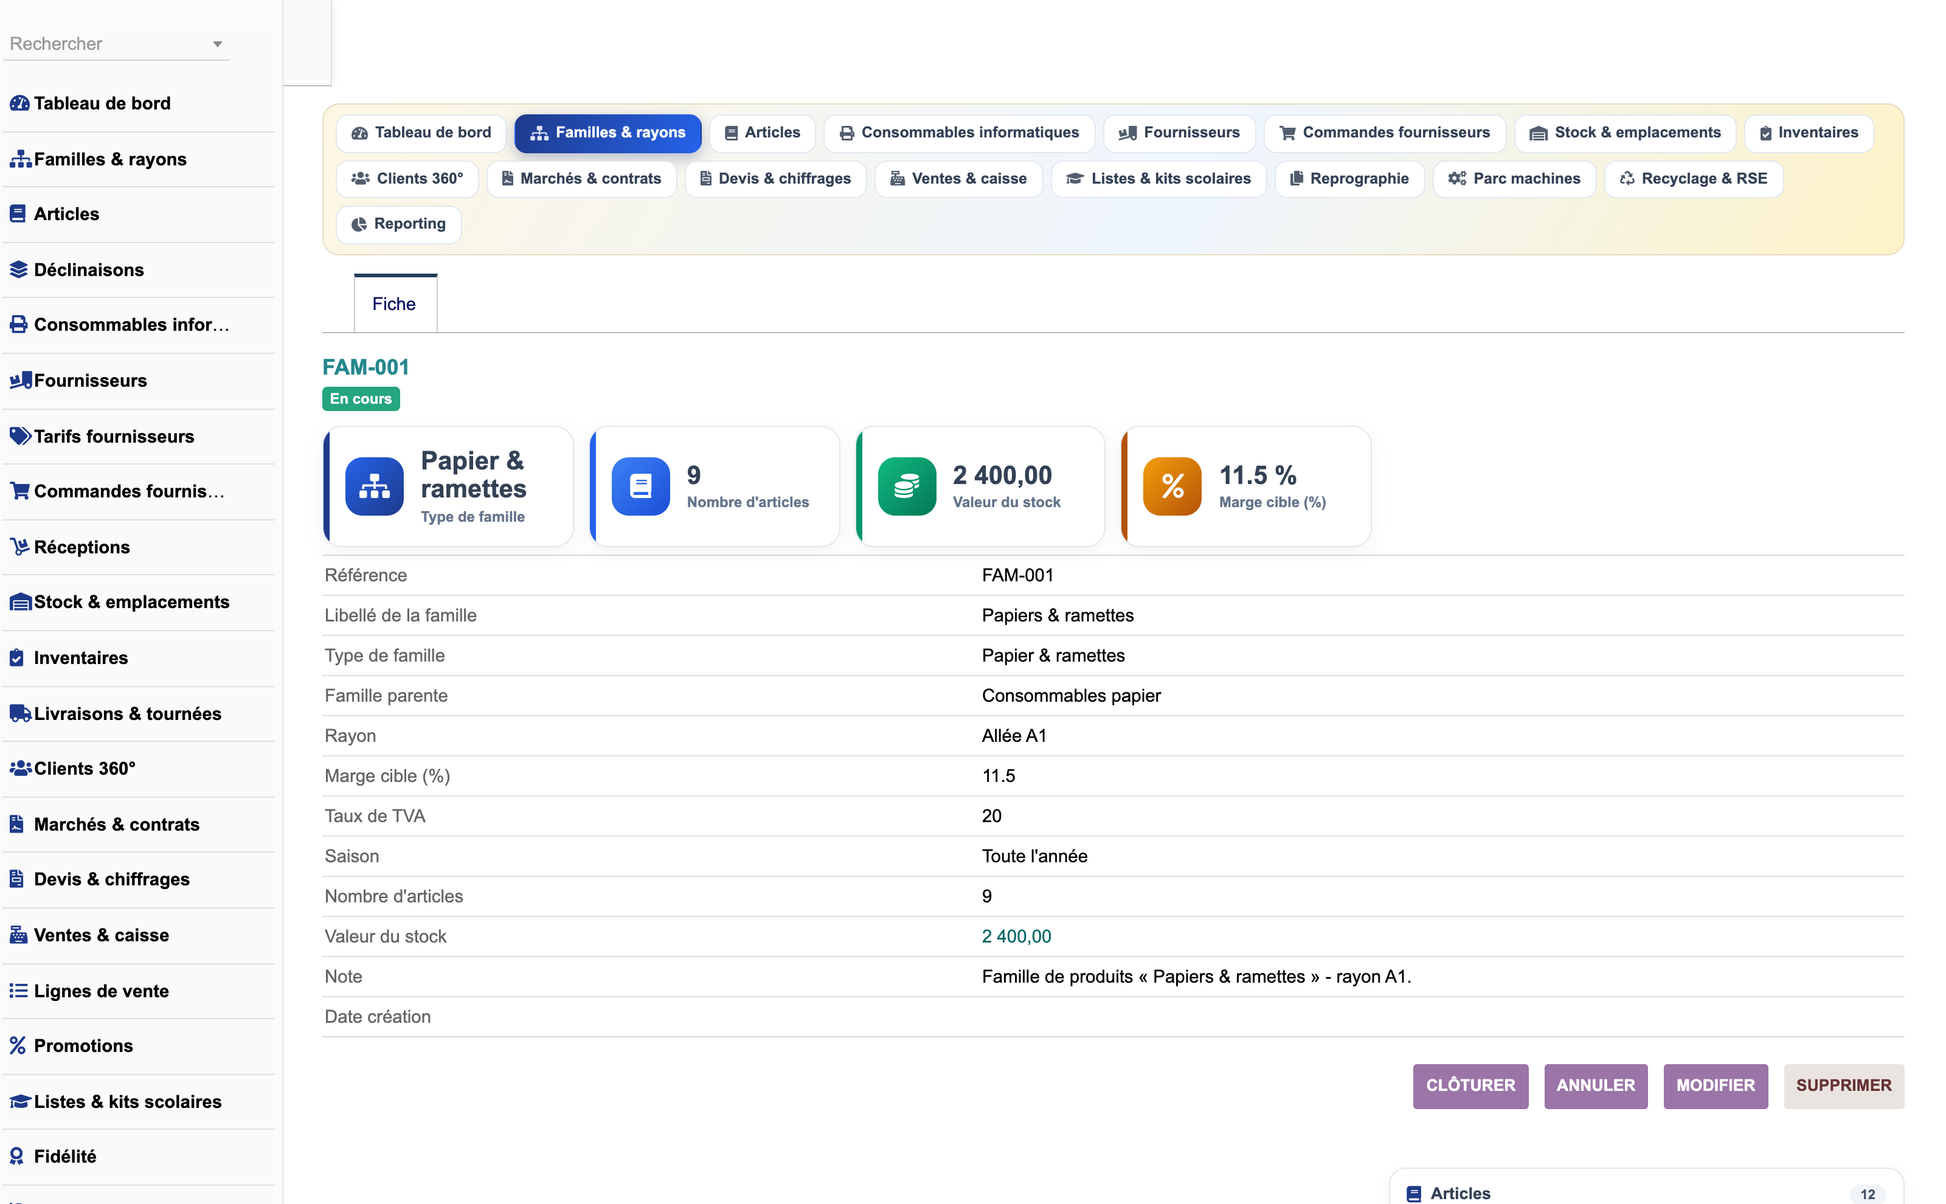
Task: Open the Clients 360° top tab
Action: tap(408, 179)
